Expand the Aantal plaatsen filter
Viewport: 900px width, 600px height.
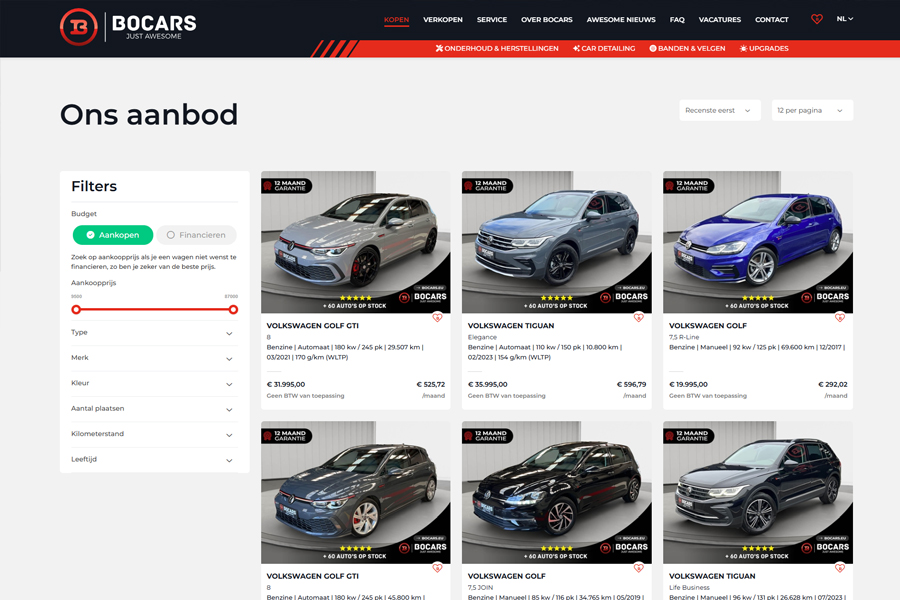[x=154, y=409]
